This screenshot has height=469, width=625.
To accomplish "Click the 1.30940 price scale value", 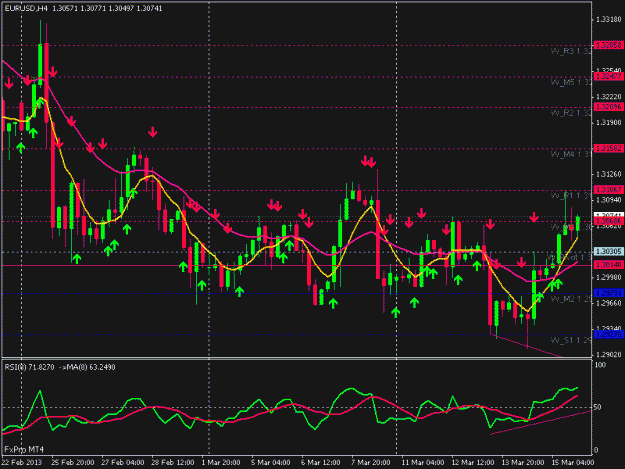I will click(x=609, y=200).
